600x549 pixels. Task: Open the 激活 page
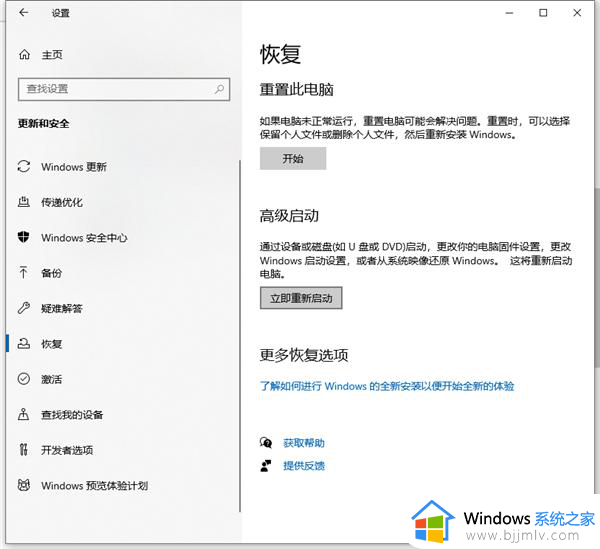pyautogui.click(x=51, y=379)
